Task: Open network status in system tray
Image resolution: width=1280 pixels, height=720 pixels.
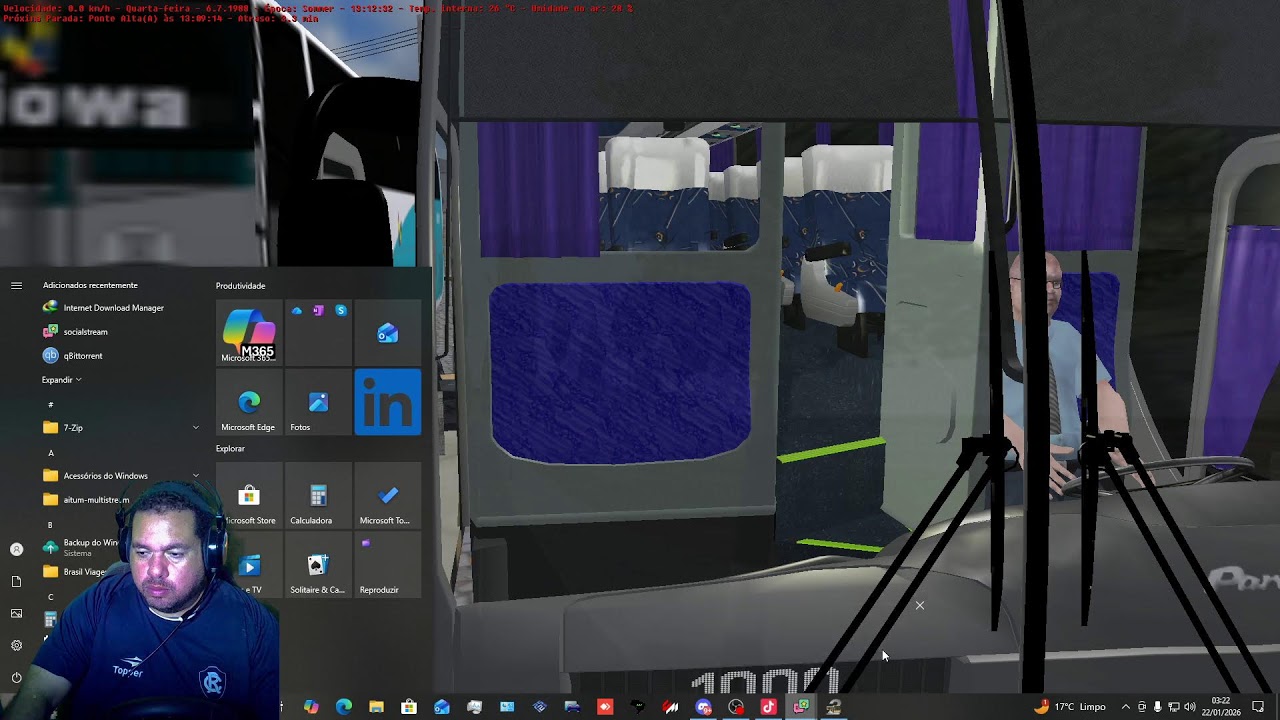Action: point(1174,707)
